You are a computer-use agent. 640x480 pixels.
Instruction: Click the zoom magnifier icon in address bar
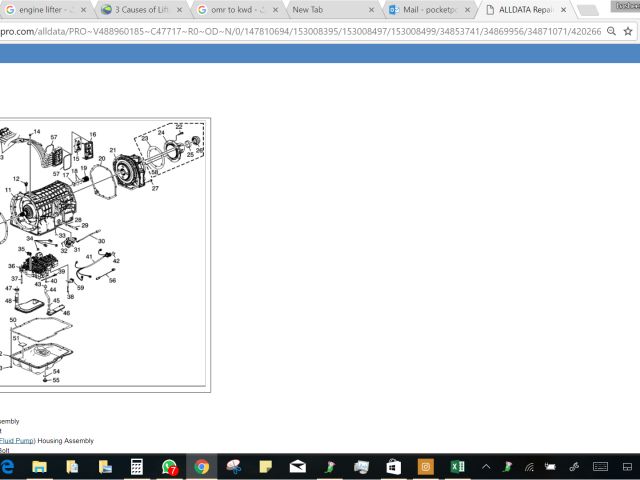tap(611, 31)
